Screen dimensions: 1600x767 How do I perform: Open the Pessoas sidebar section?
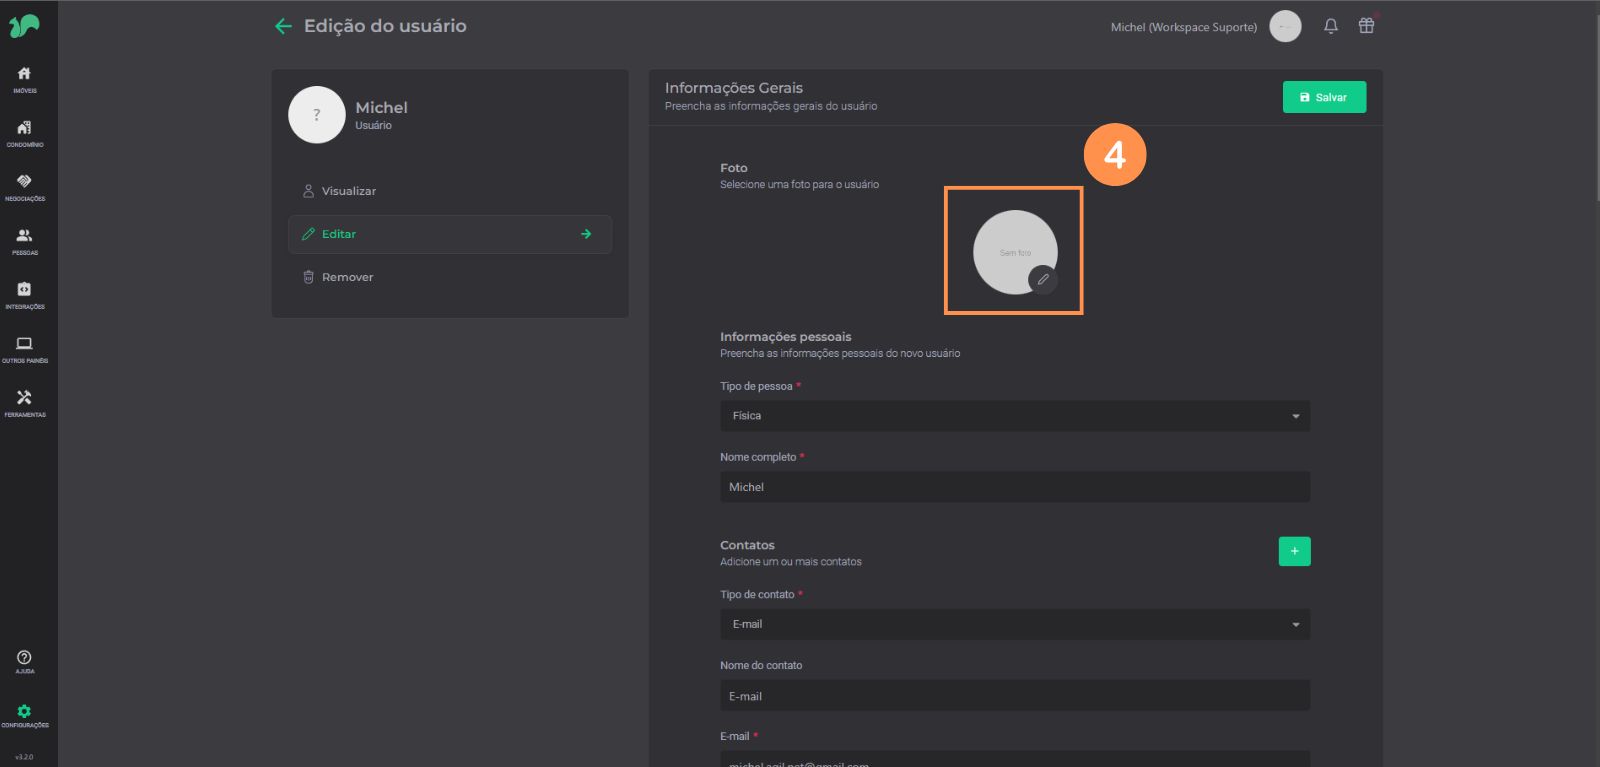[x=24, y=240]
